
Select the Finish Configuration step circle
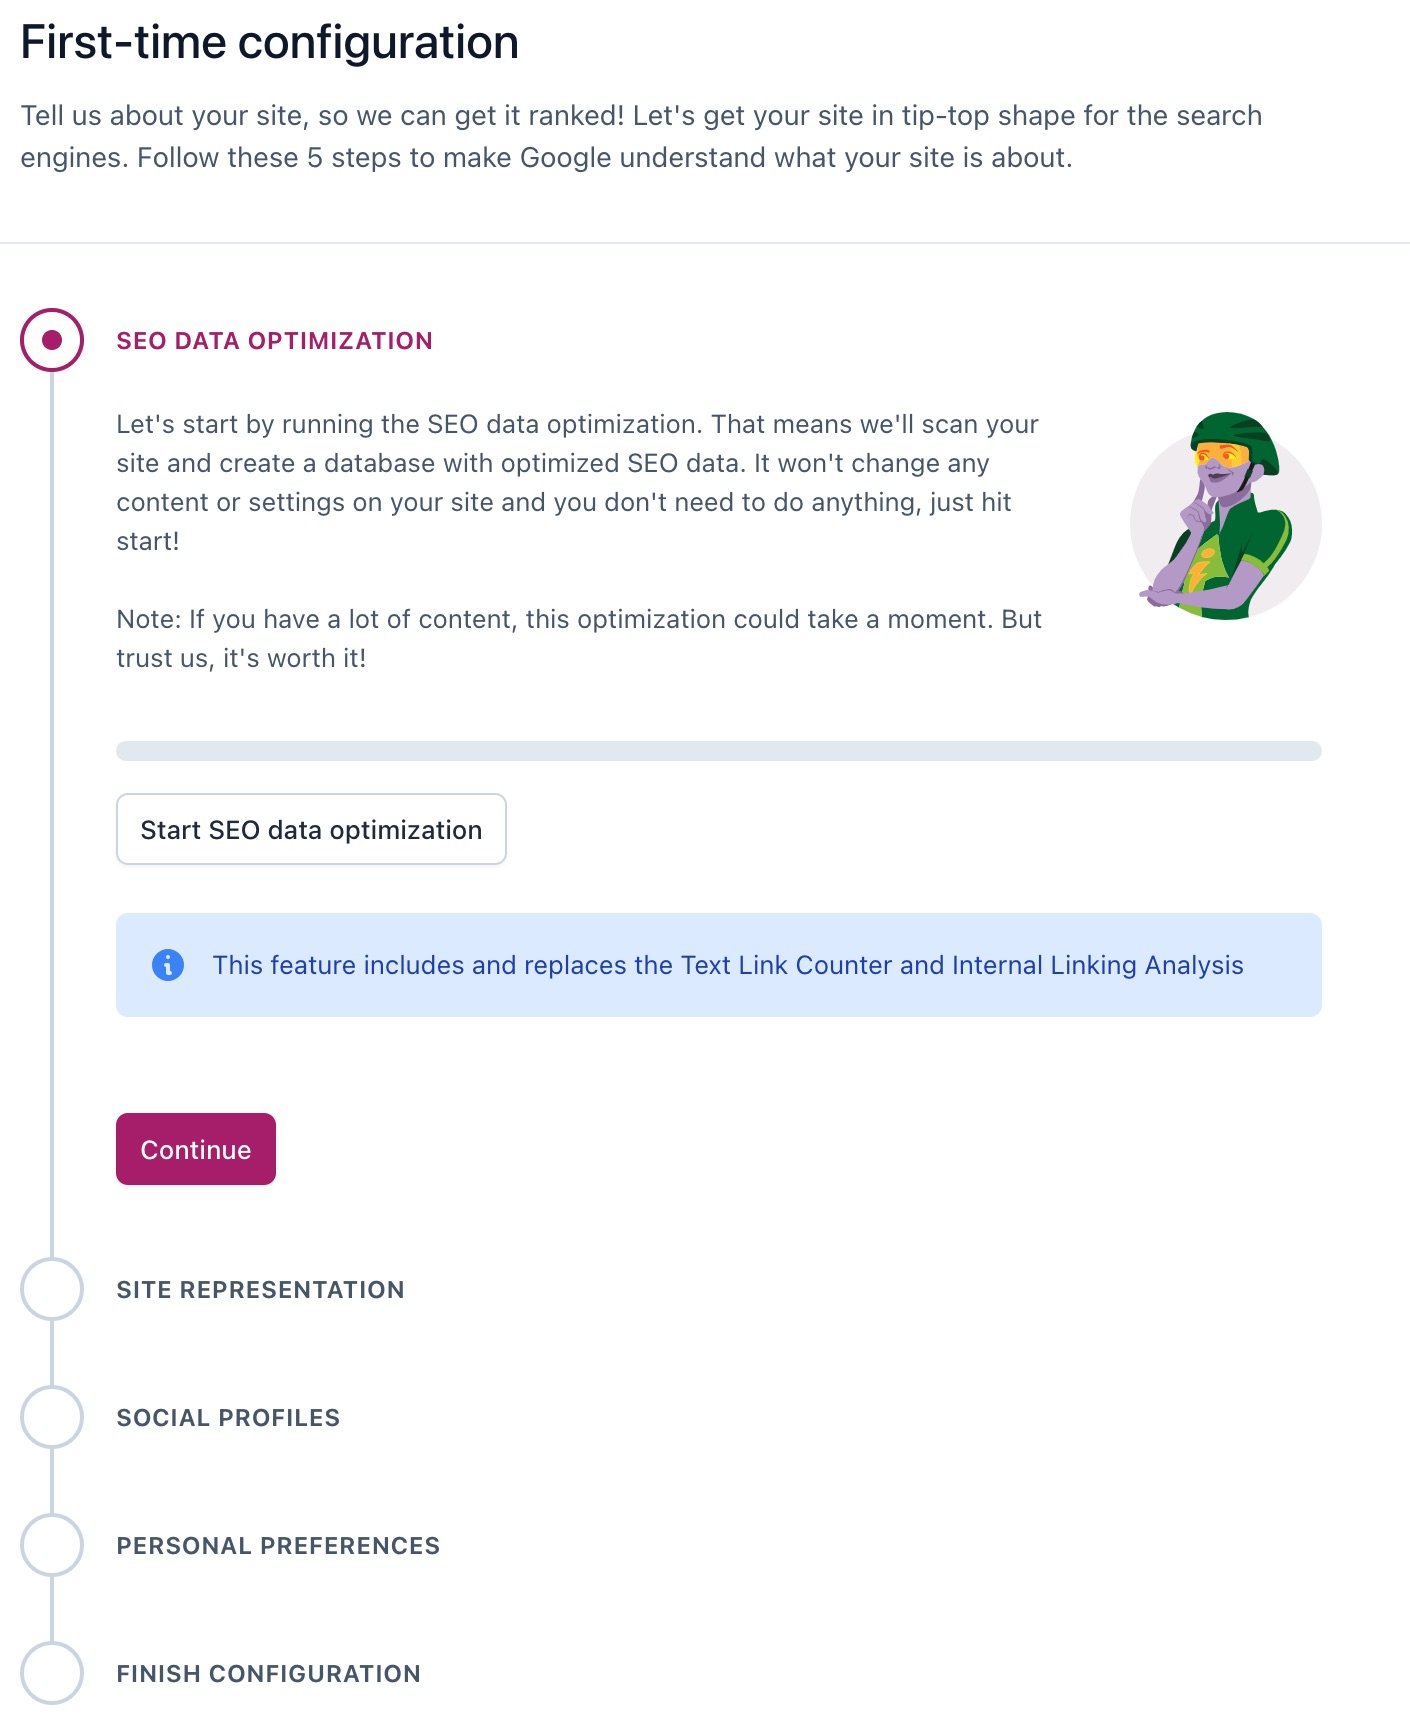pyautogui.click(x=52, y=1673)
